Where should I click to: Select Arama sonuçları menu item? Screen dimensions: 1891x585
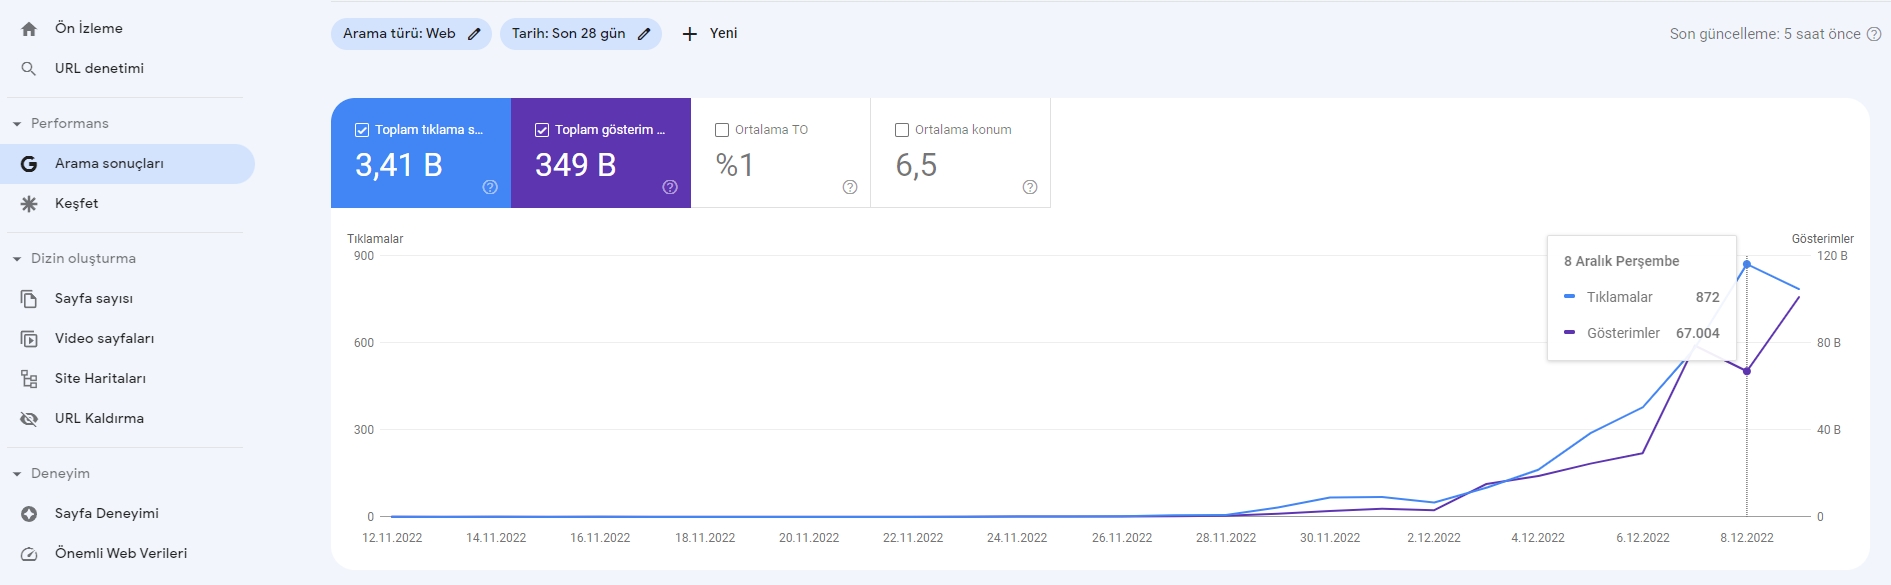pyautogui.click(x=127, y=164)
